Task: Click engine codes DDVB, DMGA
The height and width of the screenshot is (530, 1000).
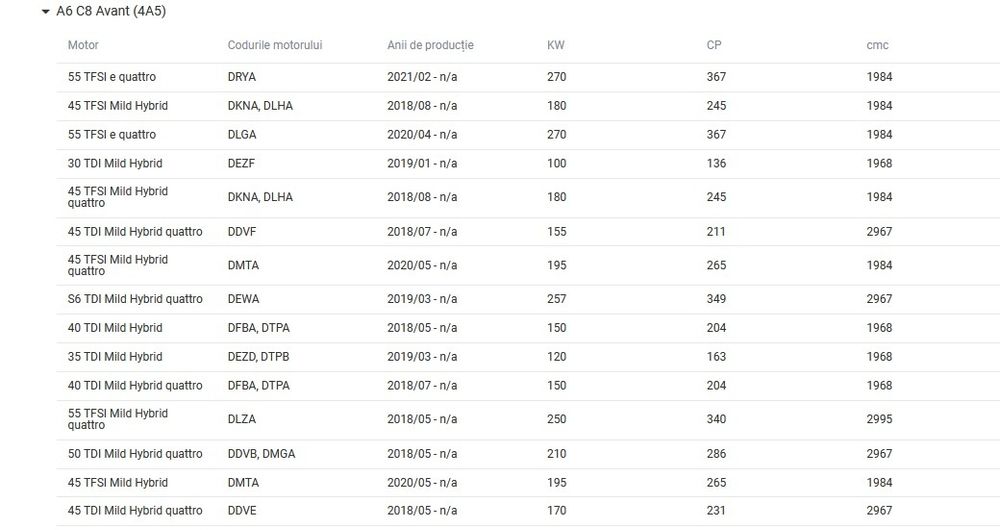Action: pyautogui.click(x=261, y=454)
